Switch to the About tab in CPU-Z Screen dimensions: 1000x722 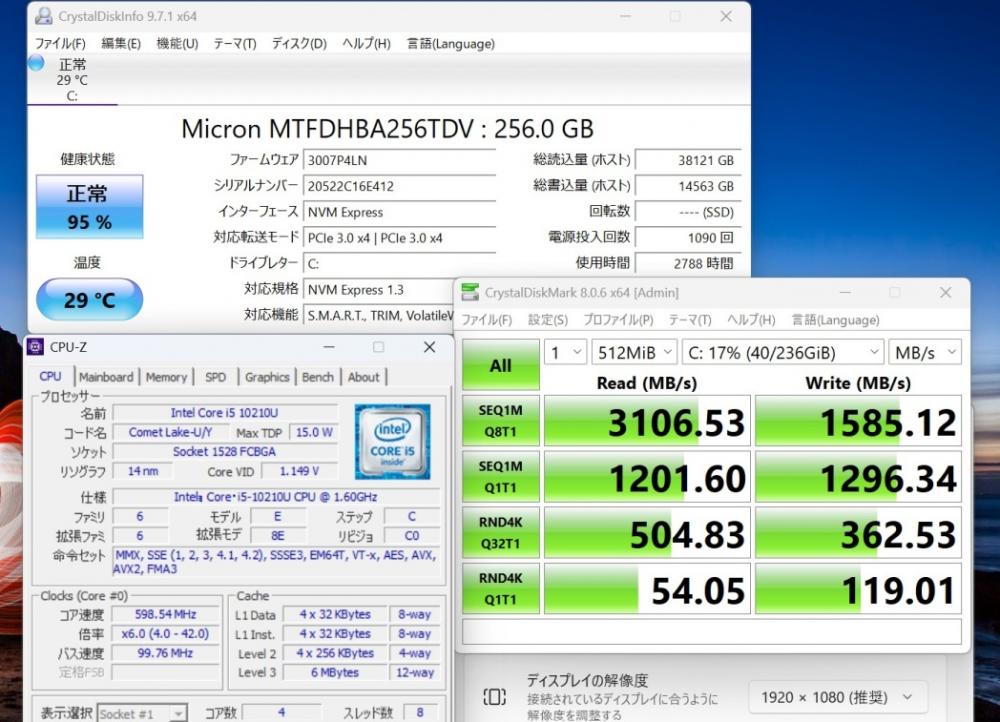(364, 377)
